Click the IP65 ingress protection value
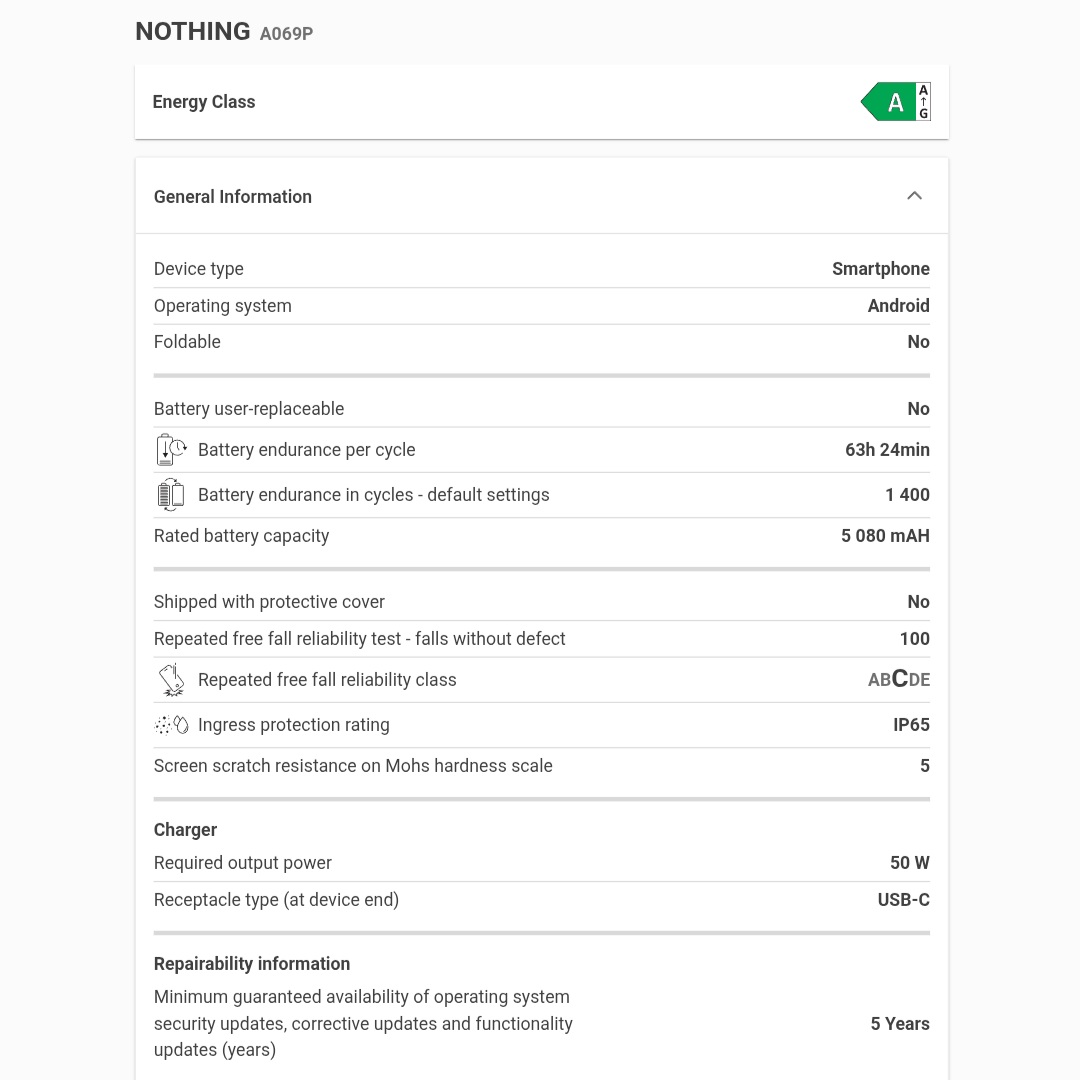Viewport: 1080px width, 1080px height. coord(911,724)
